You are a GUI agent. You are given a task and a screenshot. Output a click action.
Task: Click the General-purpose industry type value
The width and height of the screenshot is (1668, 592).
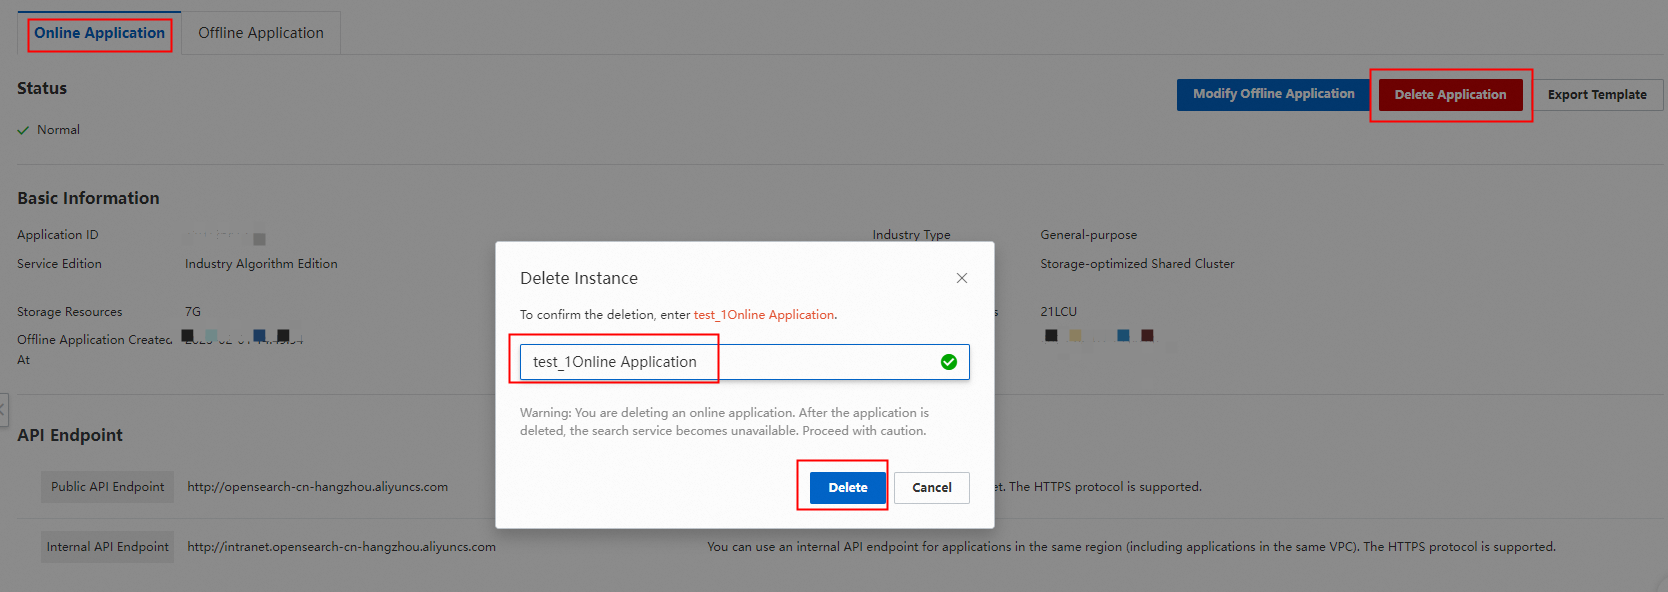(x=1088, y=235)
